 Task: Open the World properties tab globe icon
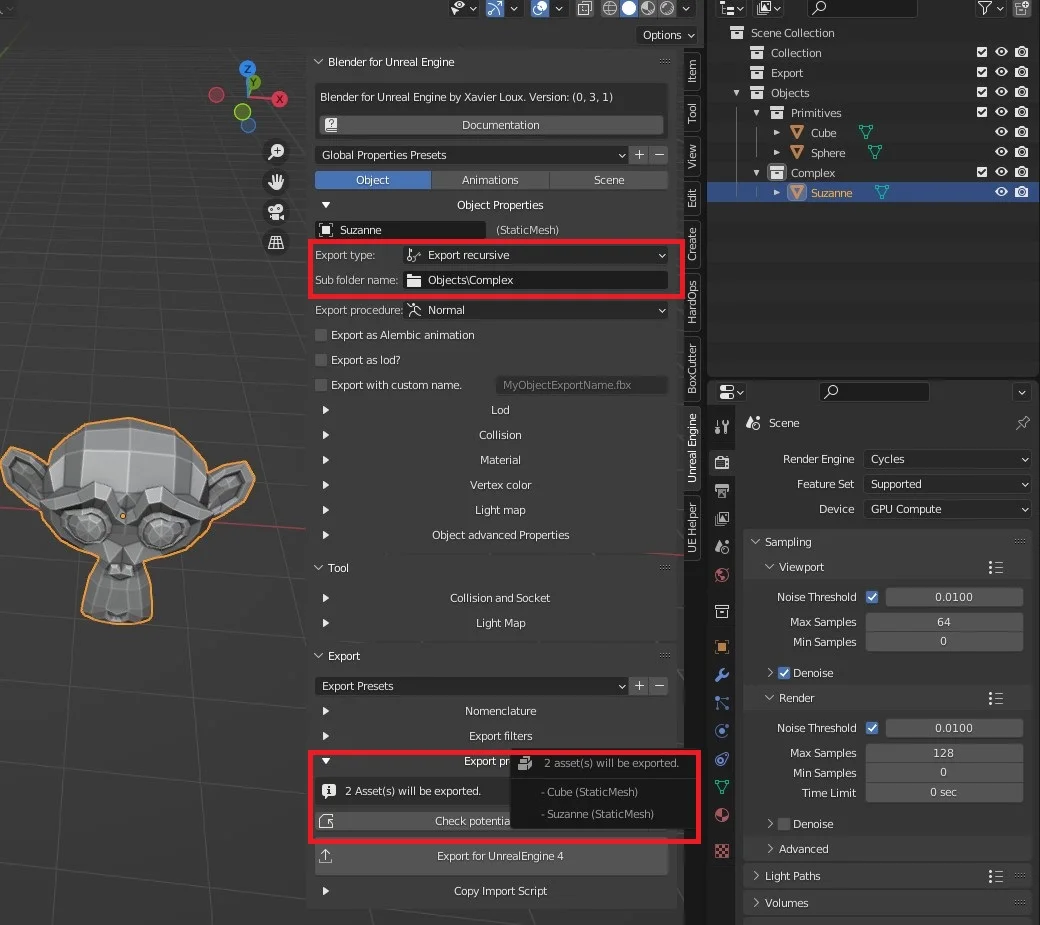coord(722,576)
